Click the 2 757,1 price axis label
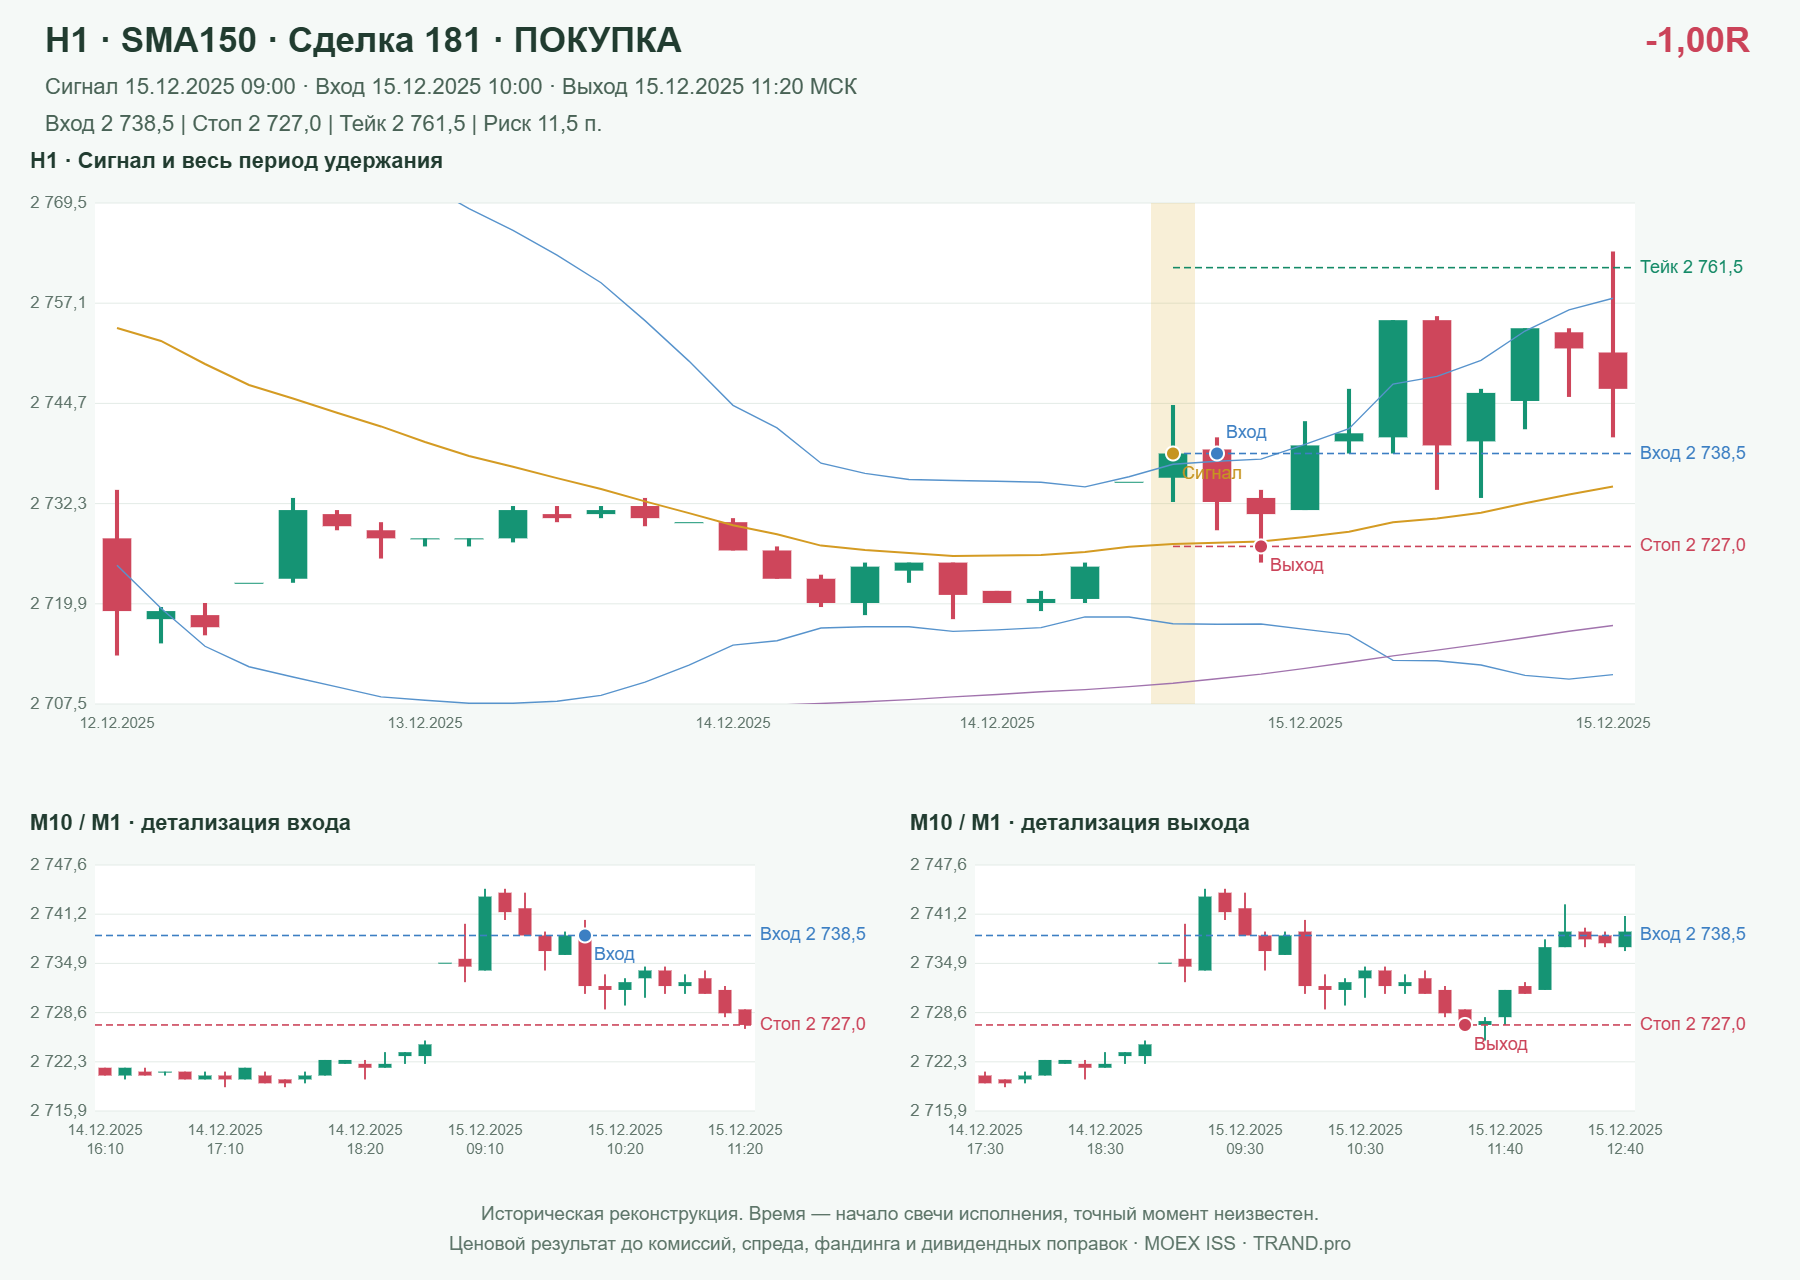1800x1280 pixels. (x=58, y=302)
